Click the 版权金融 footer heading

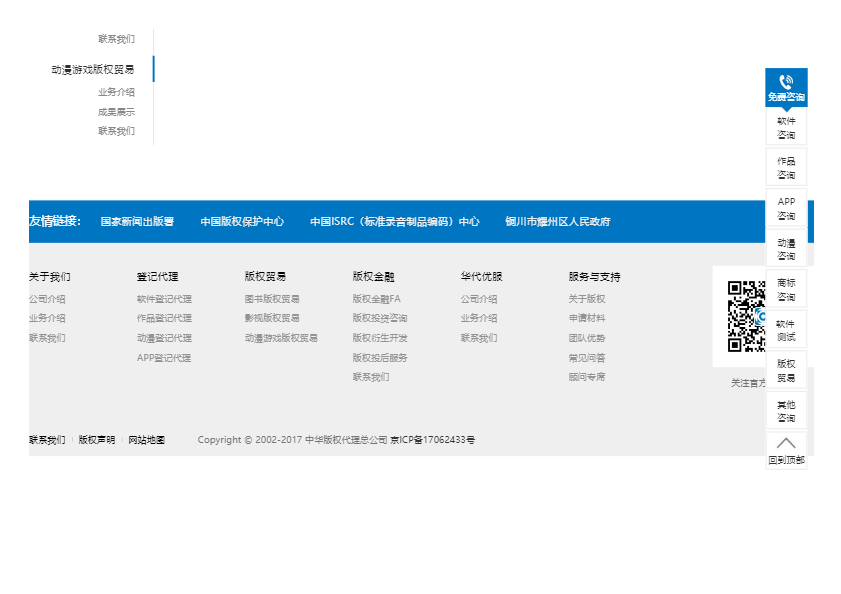tap(373, 276)
